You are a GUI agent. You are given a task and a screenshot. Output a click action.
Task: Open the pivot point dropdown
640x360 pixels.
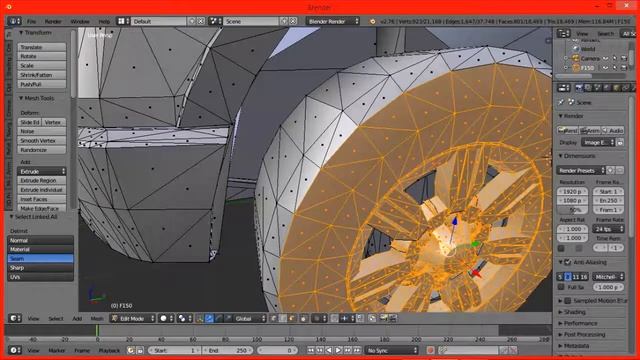pyautogui.click(x=185, y=318)
